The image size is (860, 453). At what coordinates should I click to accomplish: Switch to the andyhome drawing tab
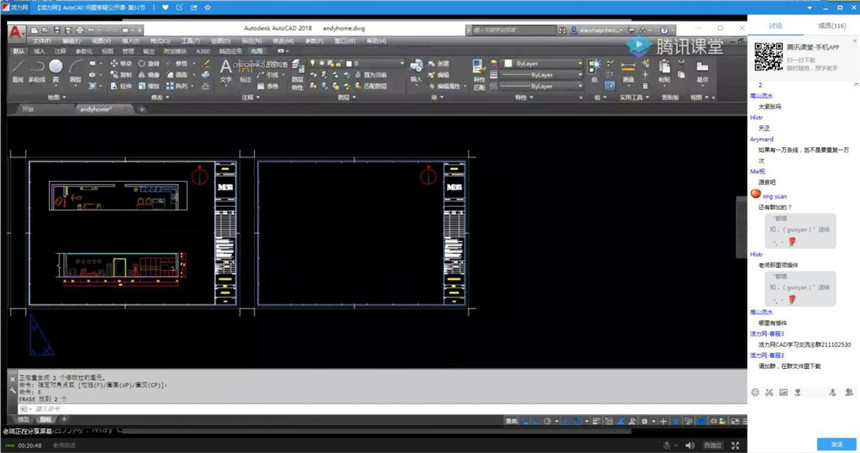pyautogui.click(x=94, y=108)
